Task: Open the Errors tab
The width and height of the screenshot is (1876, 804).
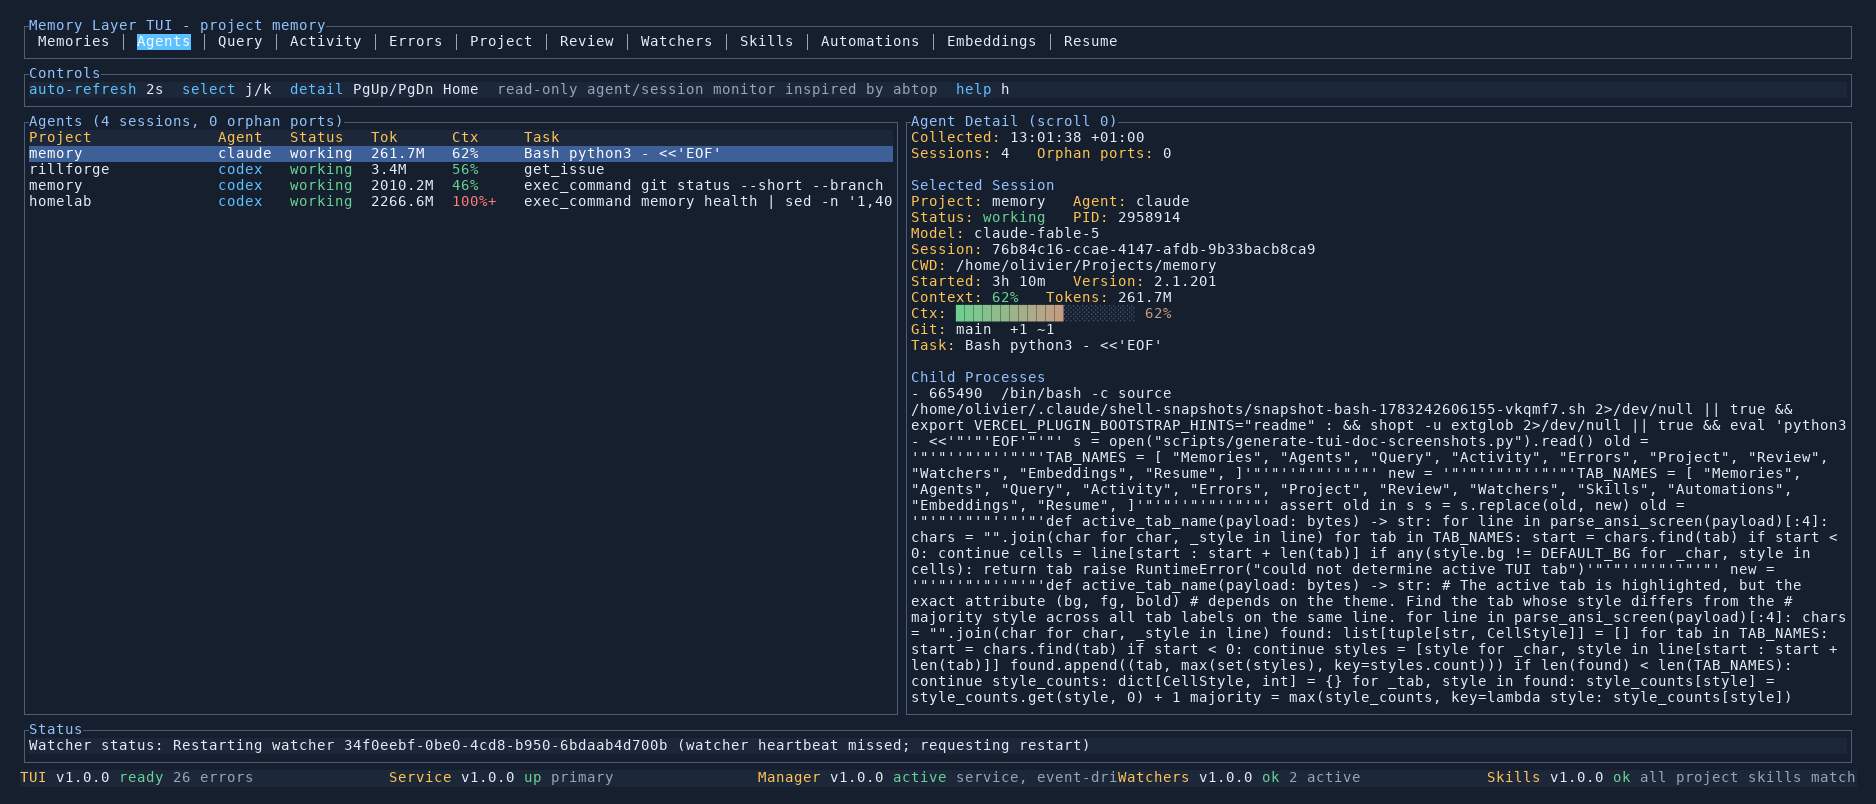Action: (415, 41)
